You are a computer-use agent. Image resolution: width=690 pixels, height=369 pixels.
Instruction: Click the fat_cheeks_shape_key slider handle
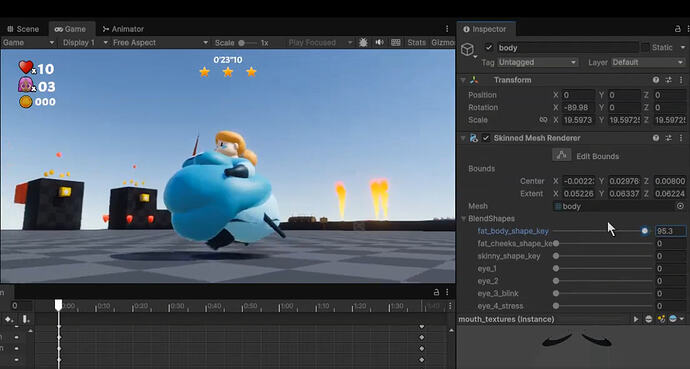point(556,243)
